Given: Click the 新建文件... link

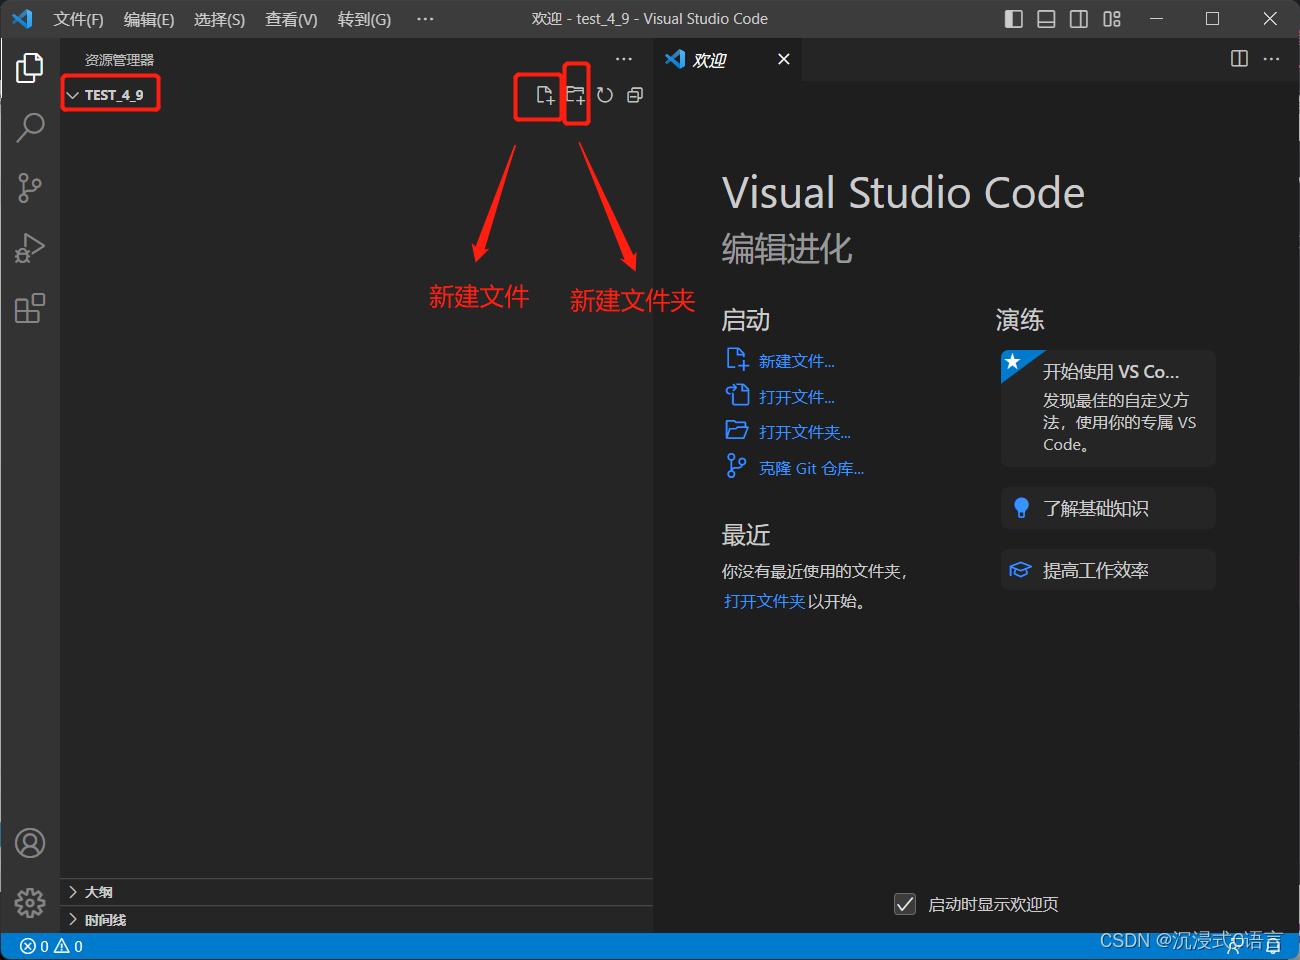Looking at the screenshot, I should point(797,361).
